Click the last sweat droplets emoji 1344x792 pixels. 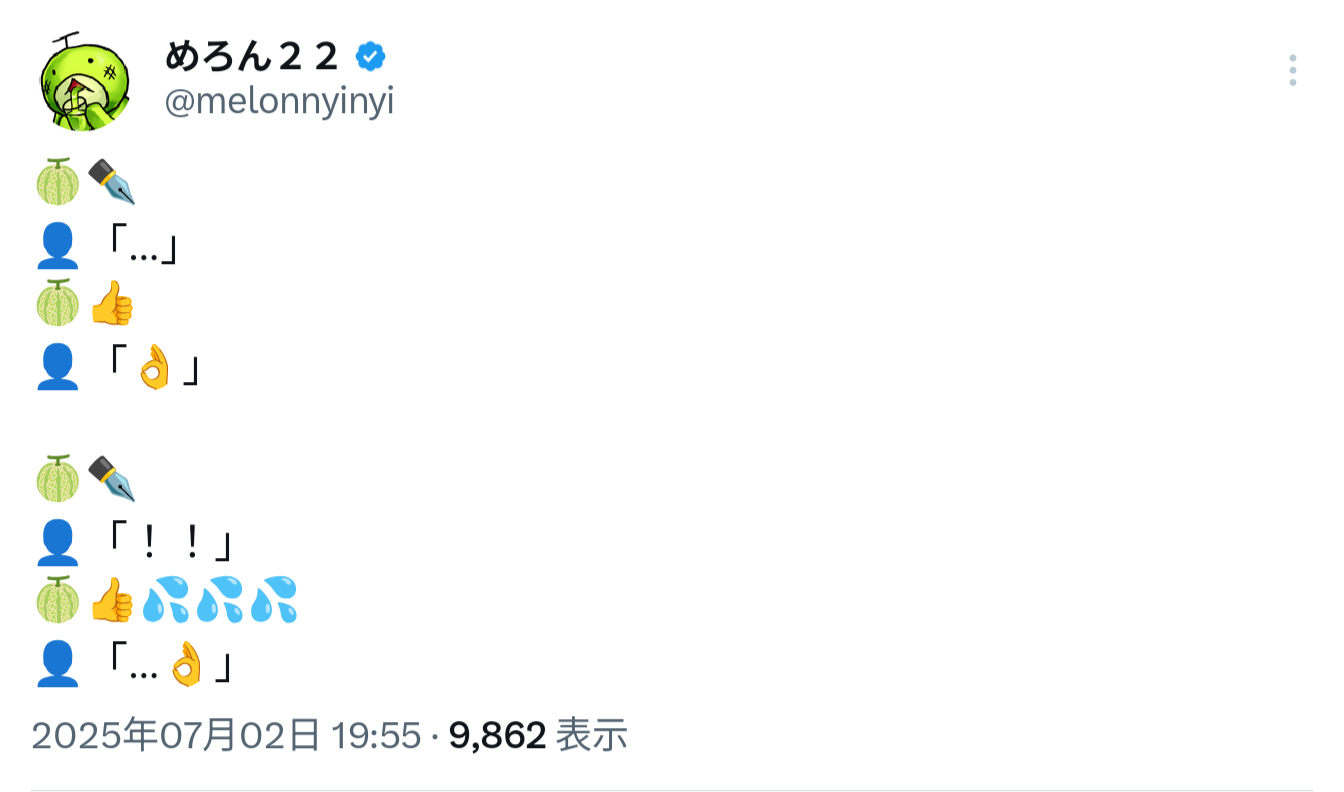tap(273, 601)
